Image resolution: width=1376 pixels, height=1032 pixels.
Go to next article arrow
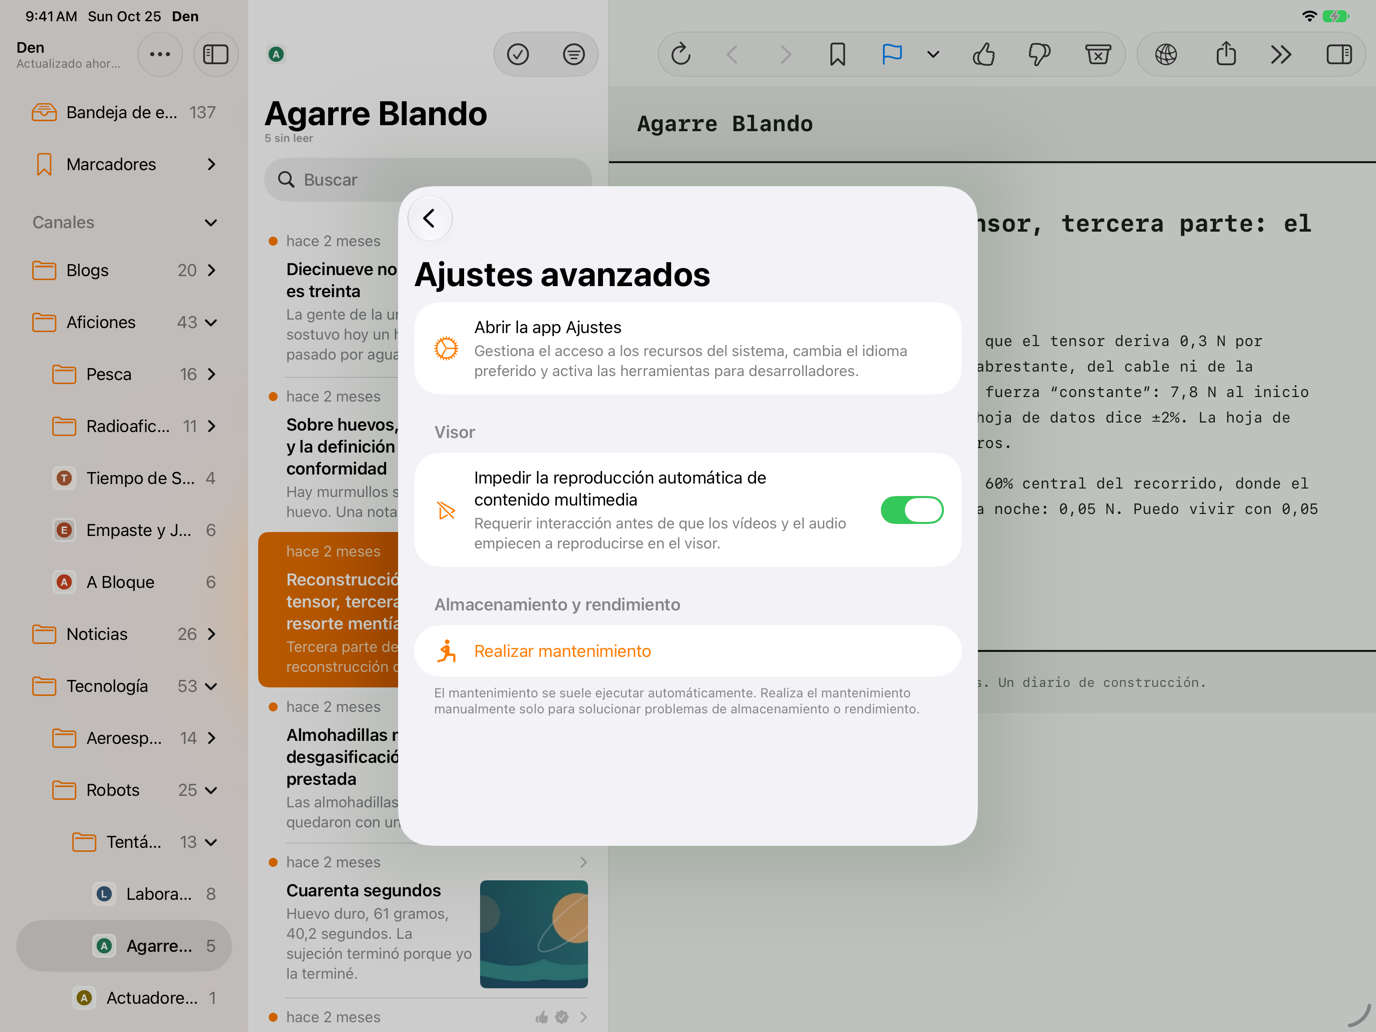coord(785,54)
